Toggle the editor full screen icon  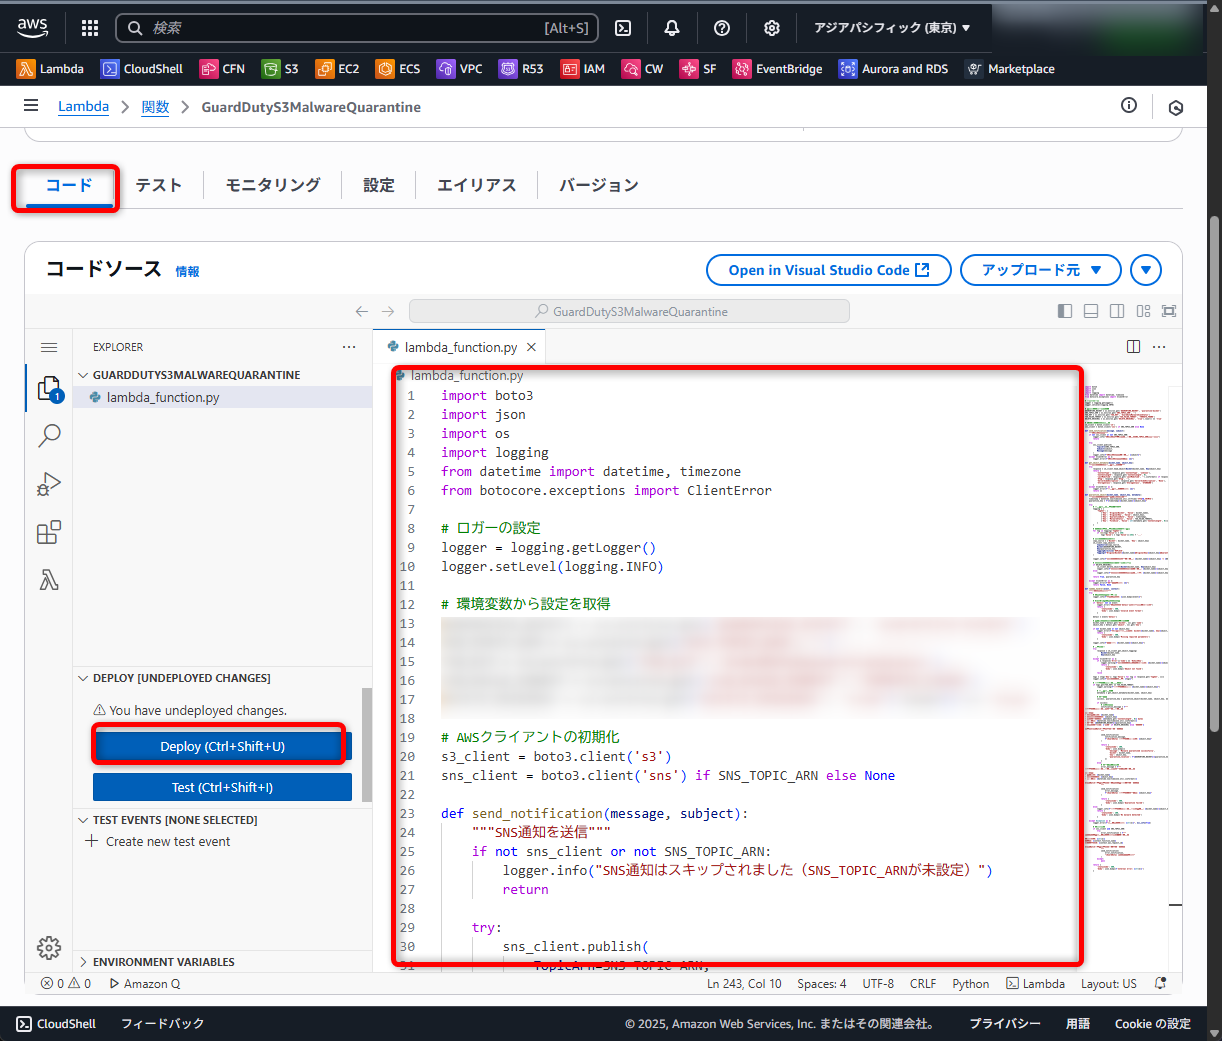(x=1169, y=311)
